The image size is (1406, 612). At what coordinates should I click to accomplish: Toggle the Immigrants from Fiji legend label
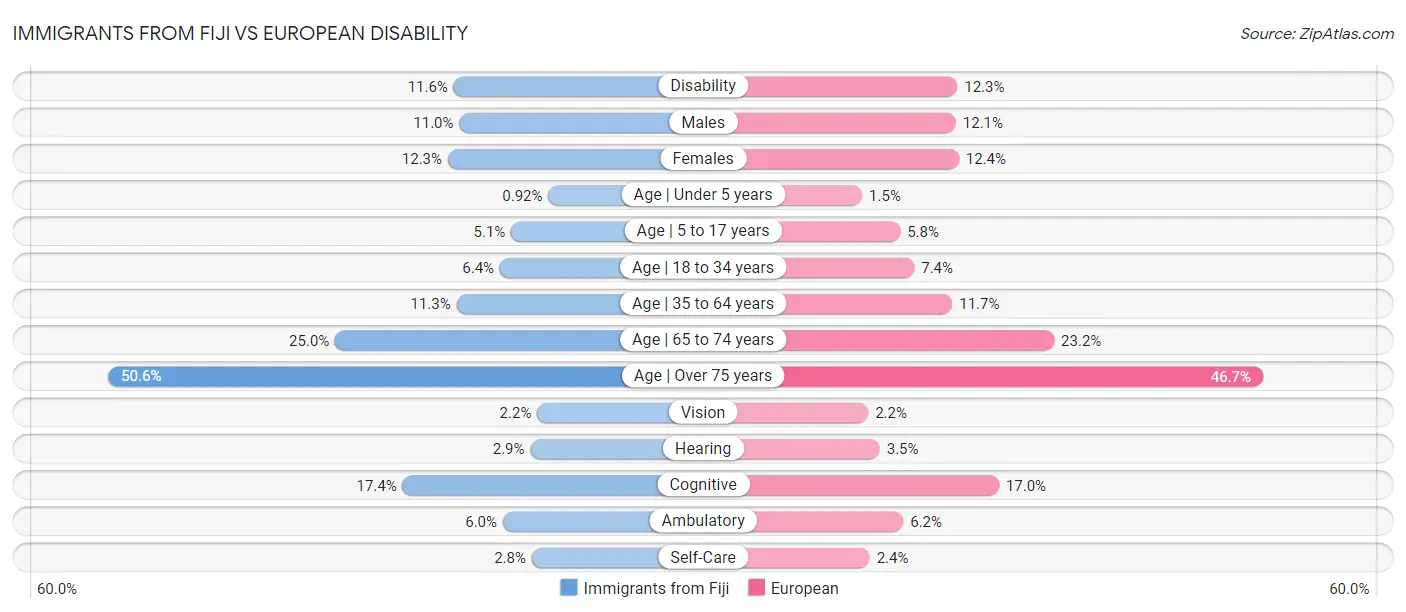(656, 588)
